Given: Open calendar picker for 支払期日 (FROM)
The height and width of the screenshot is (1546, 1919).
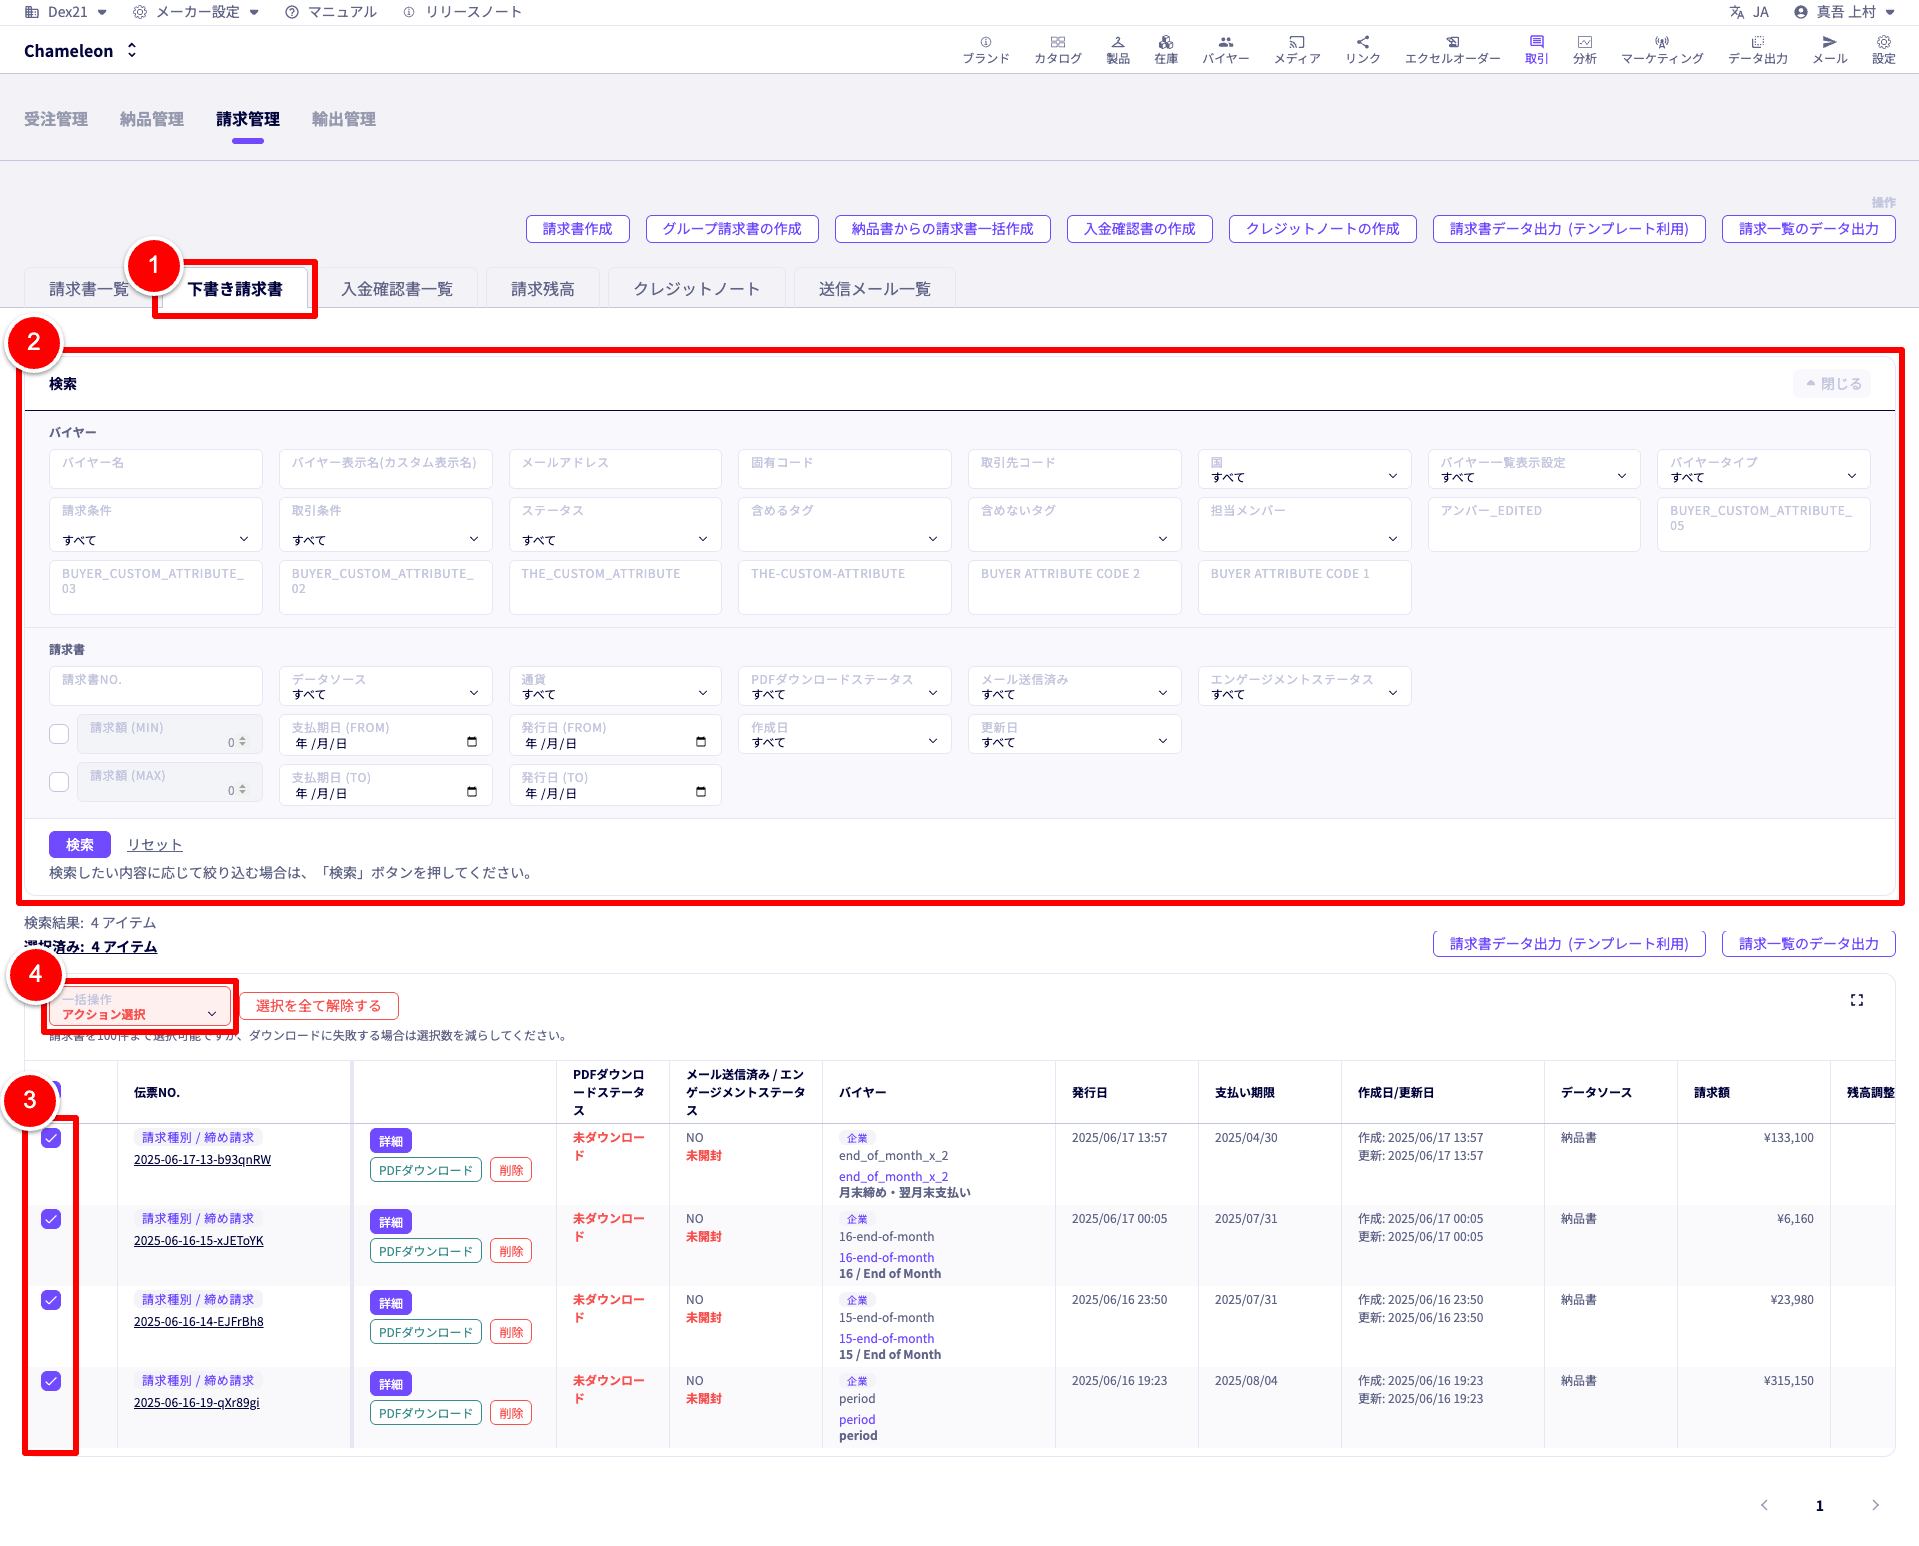Looking at the screenshot, I should click(x=472, y=743).
